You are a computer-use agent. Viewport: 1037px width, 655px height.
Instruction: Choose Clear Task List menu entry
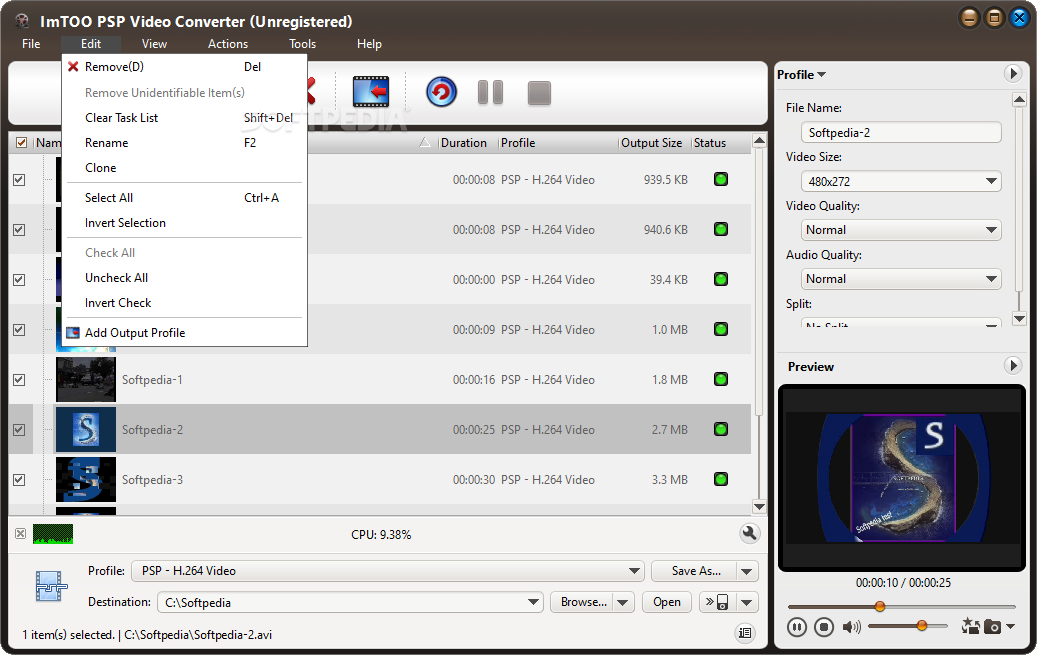click(185, 118)
